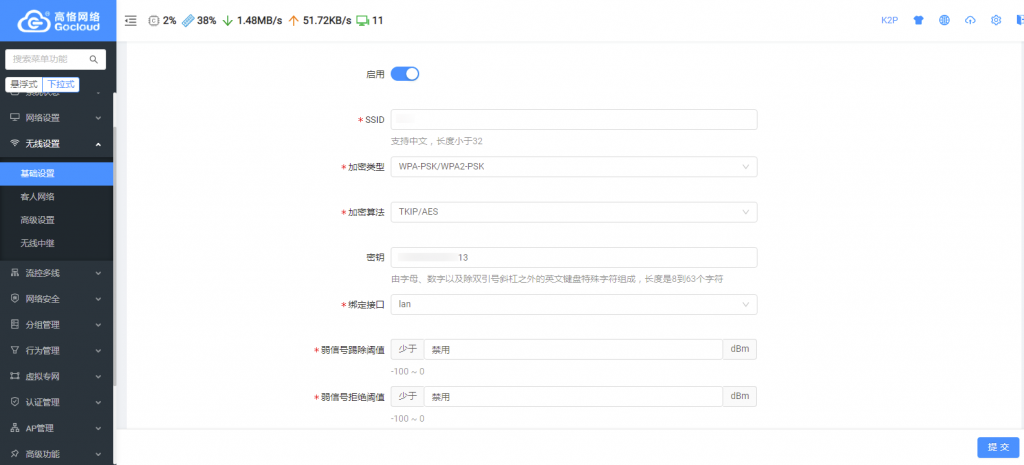Image resolution: width=1024 pixels, height=465 pixels.
Task: Click the Gocloud logo
Action: coord(58,20)
